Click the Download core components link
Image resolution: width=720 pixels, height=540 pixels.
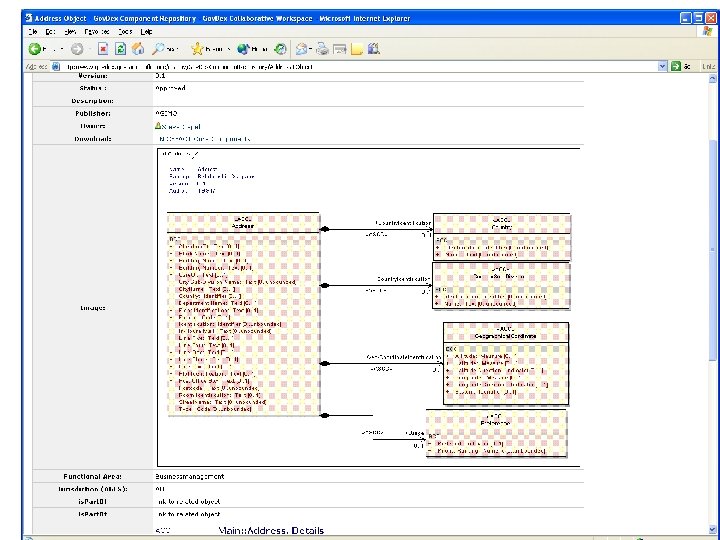pos(203,139)
